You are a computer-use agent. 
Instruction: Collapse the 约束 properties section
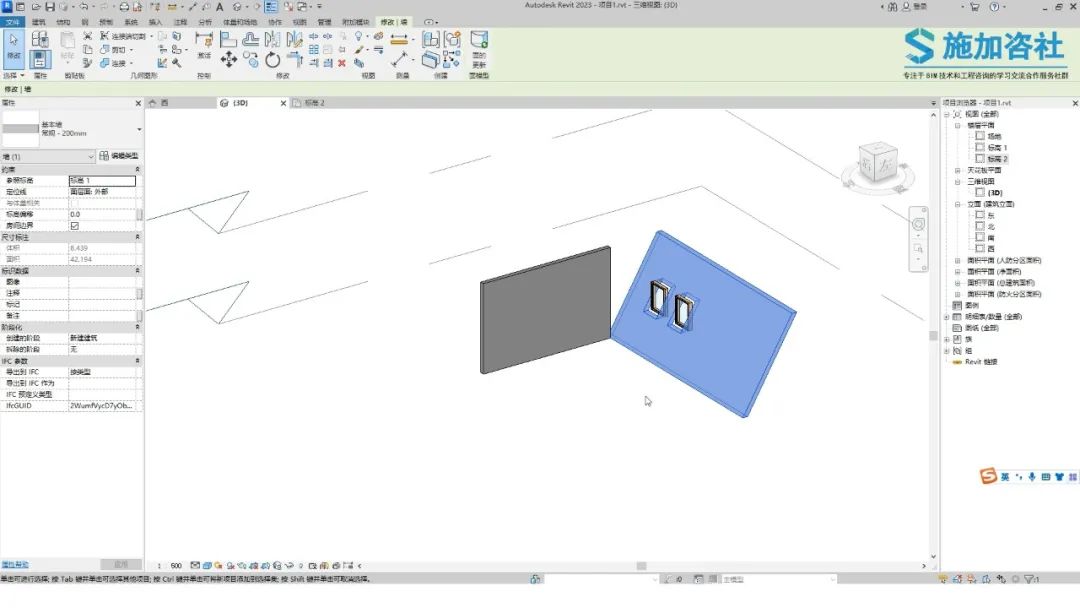click(137, 169)
